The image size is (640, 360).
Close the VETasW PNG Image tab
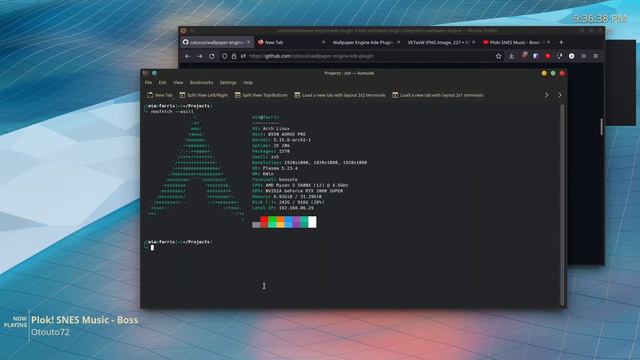pyautogui.click(x=473, y=42)
